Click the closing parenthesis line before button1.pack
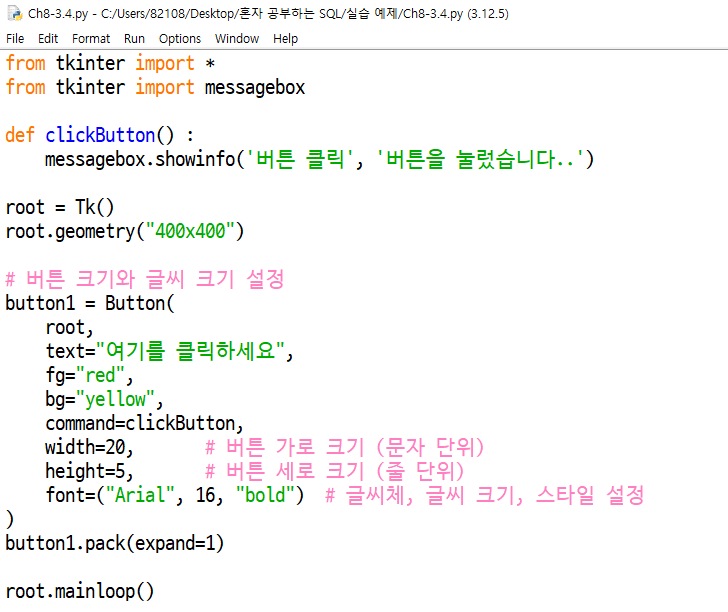 pyautogui.click(x=10, y=520)
